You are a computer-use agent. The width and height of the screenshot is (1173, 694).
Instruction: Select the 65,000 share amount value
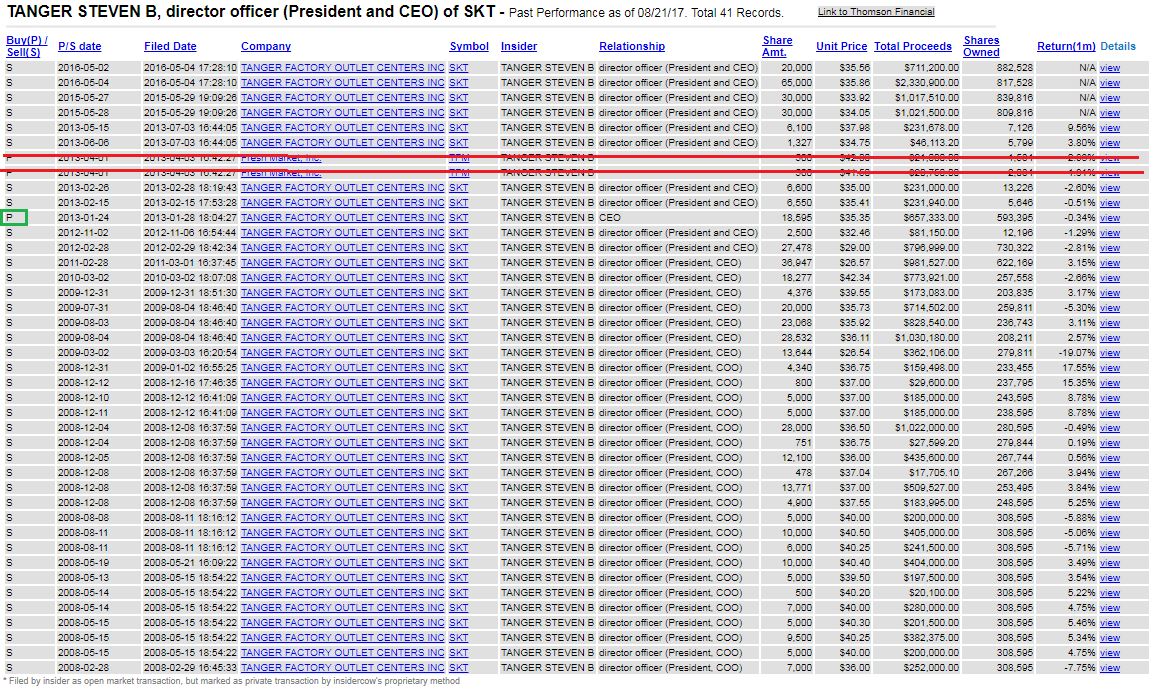click(796, 83)
